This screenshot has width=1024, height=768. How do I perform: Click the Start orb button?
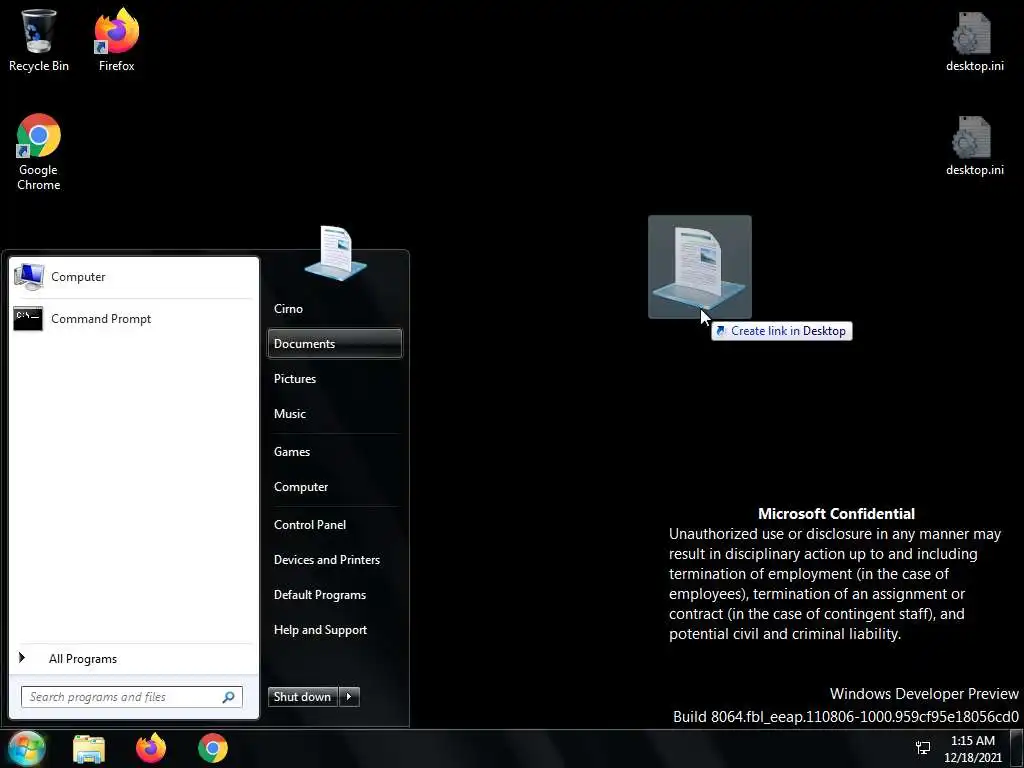pos(26,748)
